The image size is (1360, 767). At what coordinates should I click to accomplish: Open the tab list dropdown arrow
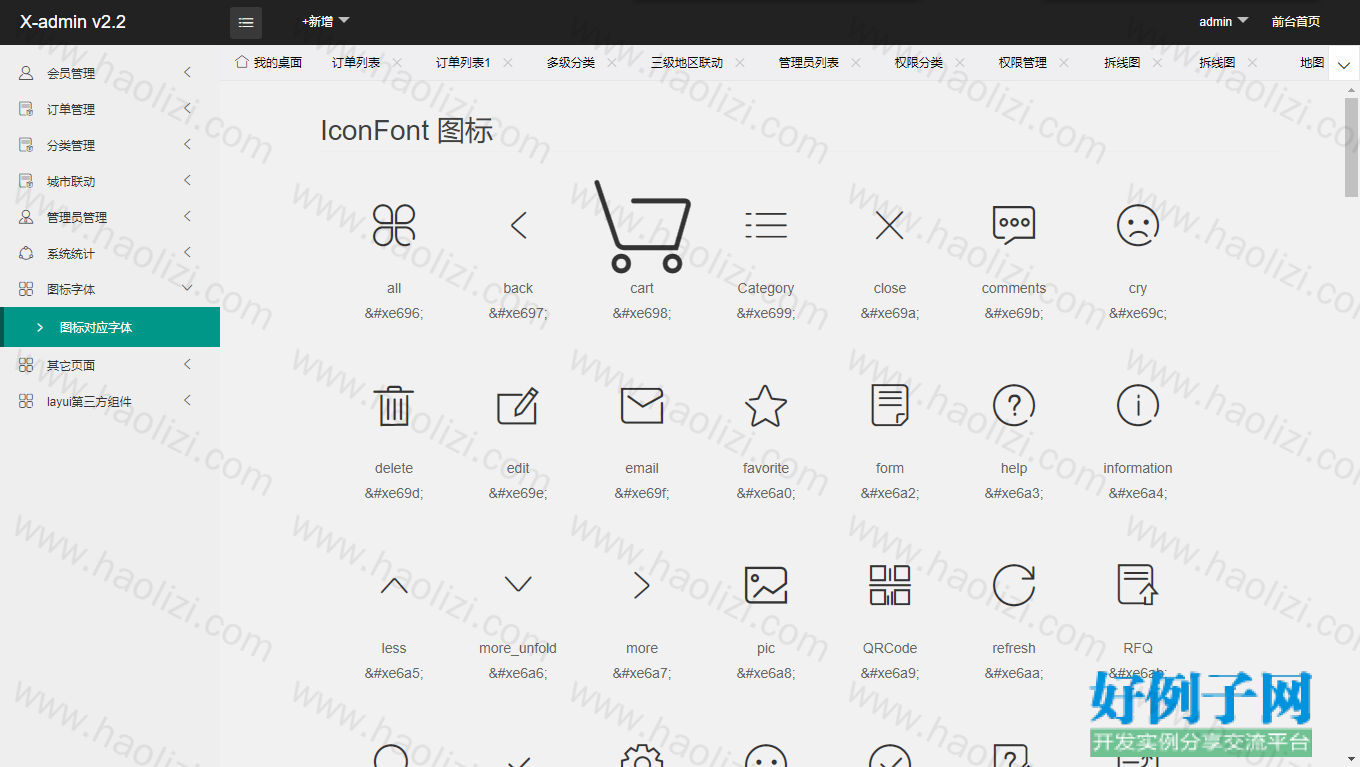coord(1344,66)
